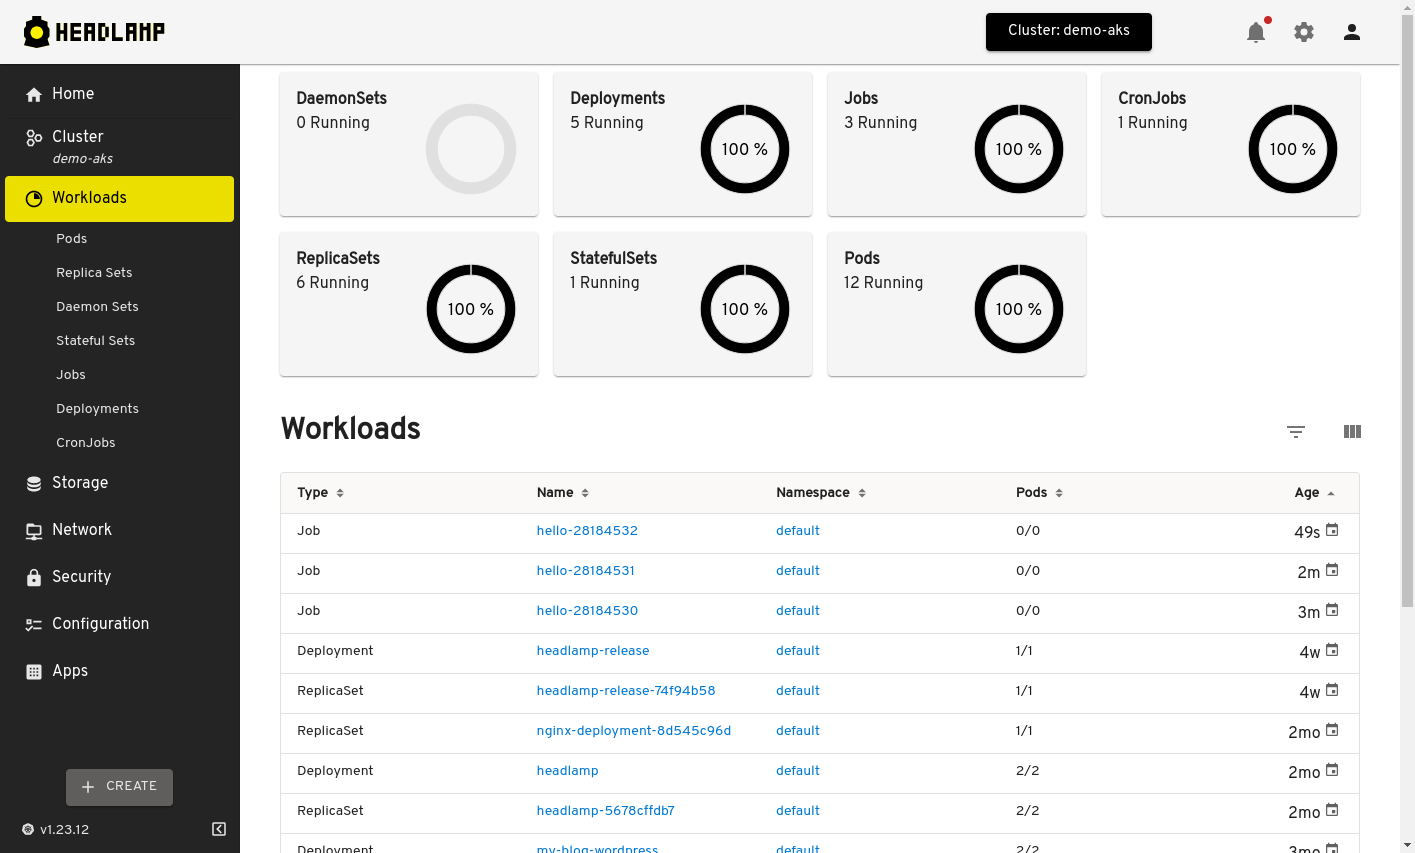Toggle sort order on the Age column

click(1330, 492)
